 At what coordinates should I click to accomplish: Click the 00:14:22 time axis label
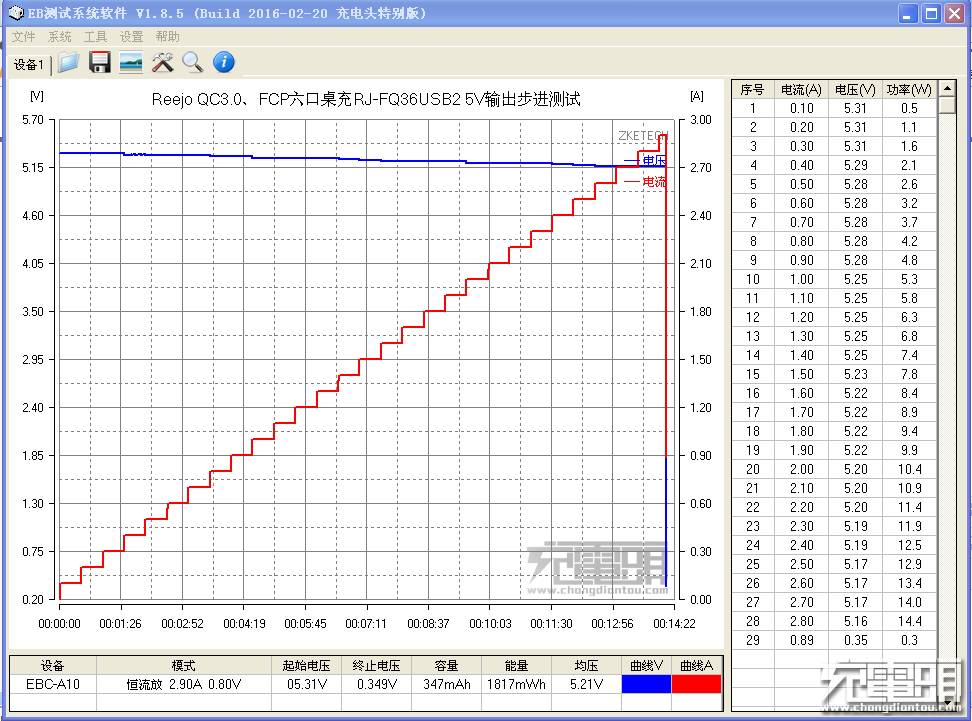coord(674,624)
